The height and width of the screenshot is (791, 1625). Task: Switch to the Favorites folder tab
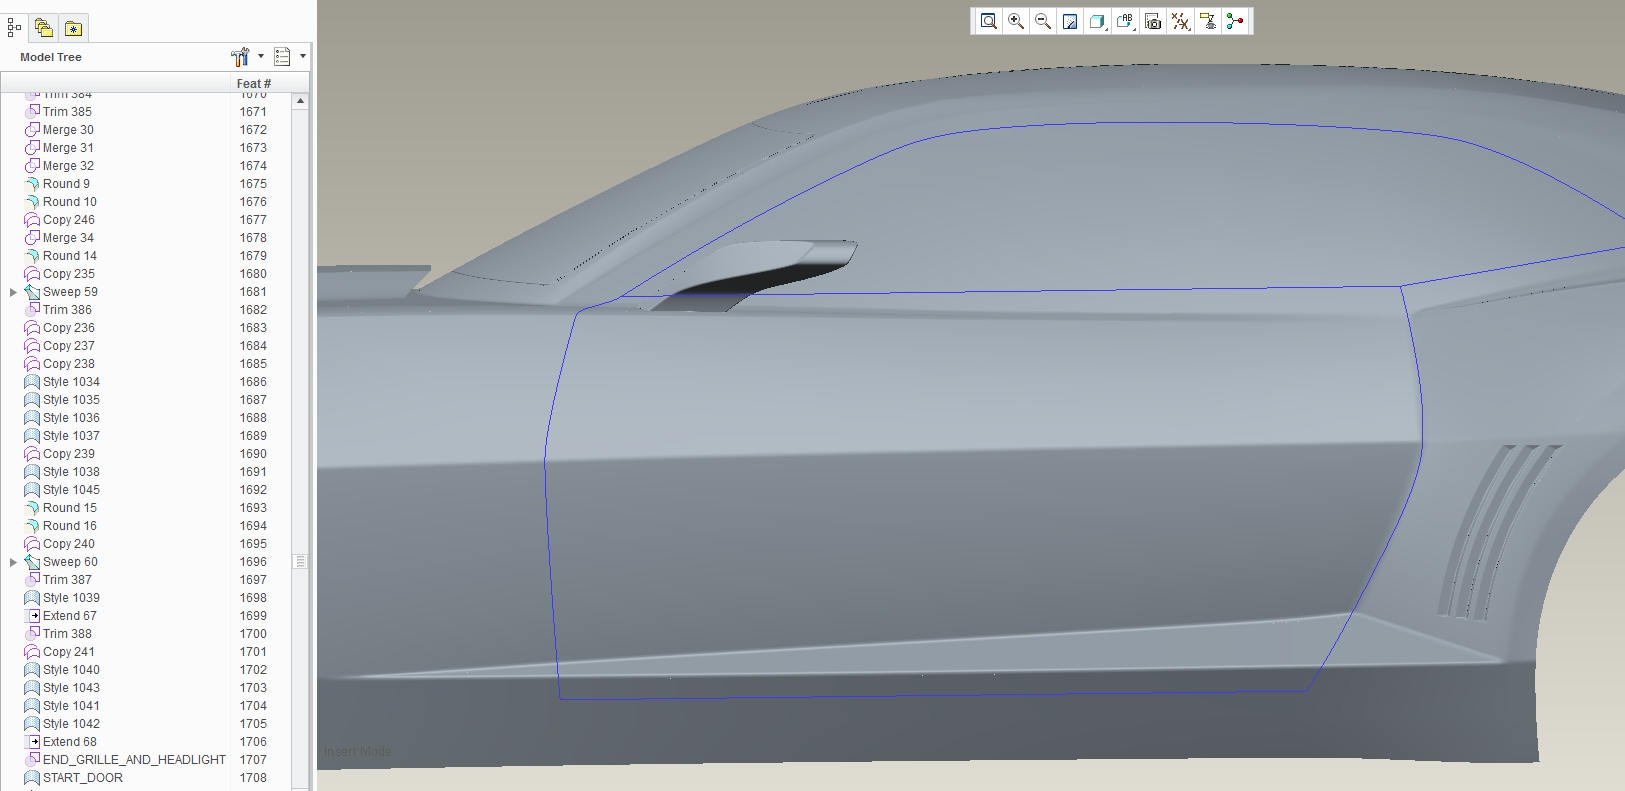73,28
